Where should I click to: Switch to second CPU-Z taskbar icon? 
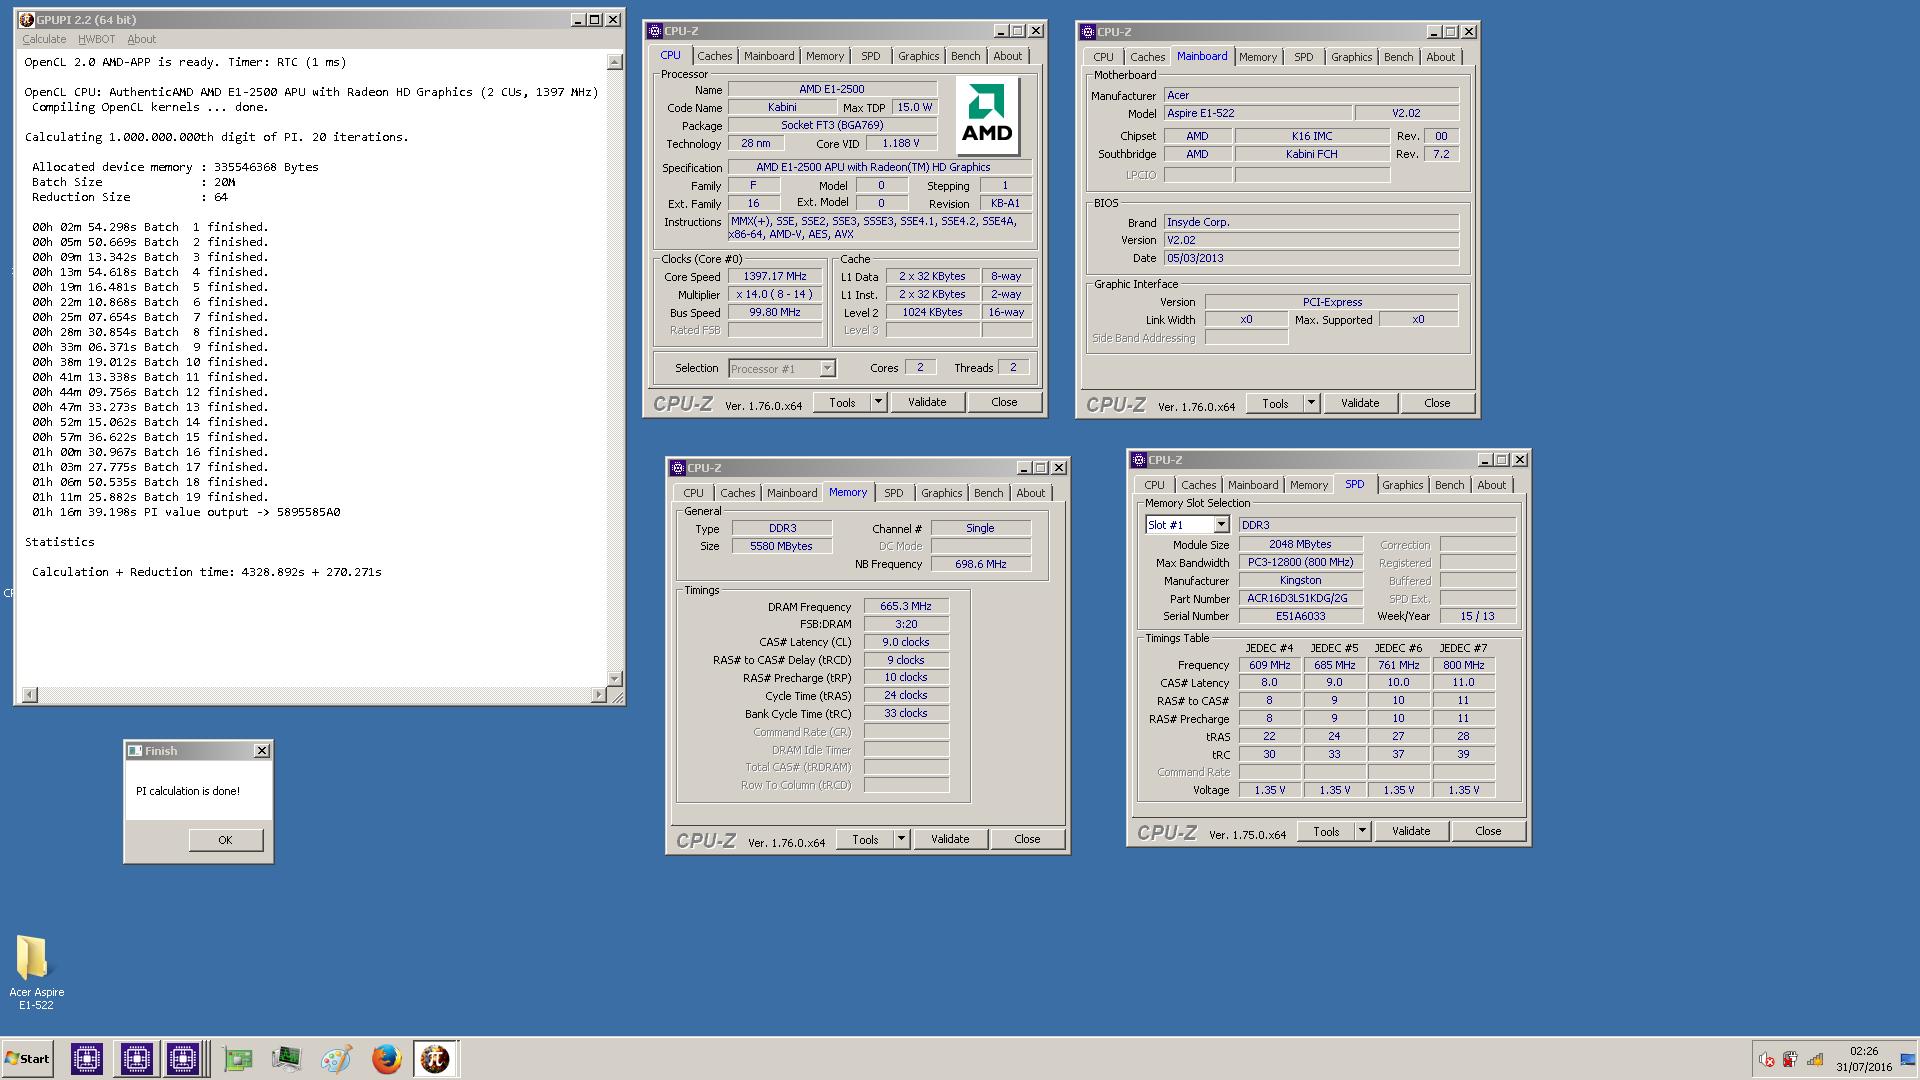[x=136, y=1059]
